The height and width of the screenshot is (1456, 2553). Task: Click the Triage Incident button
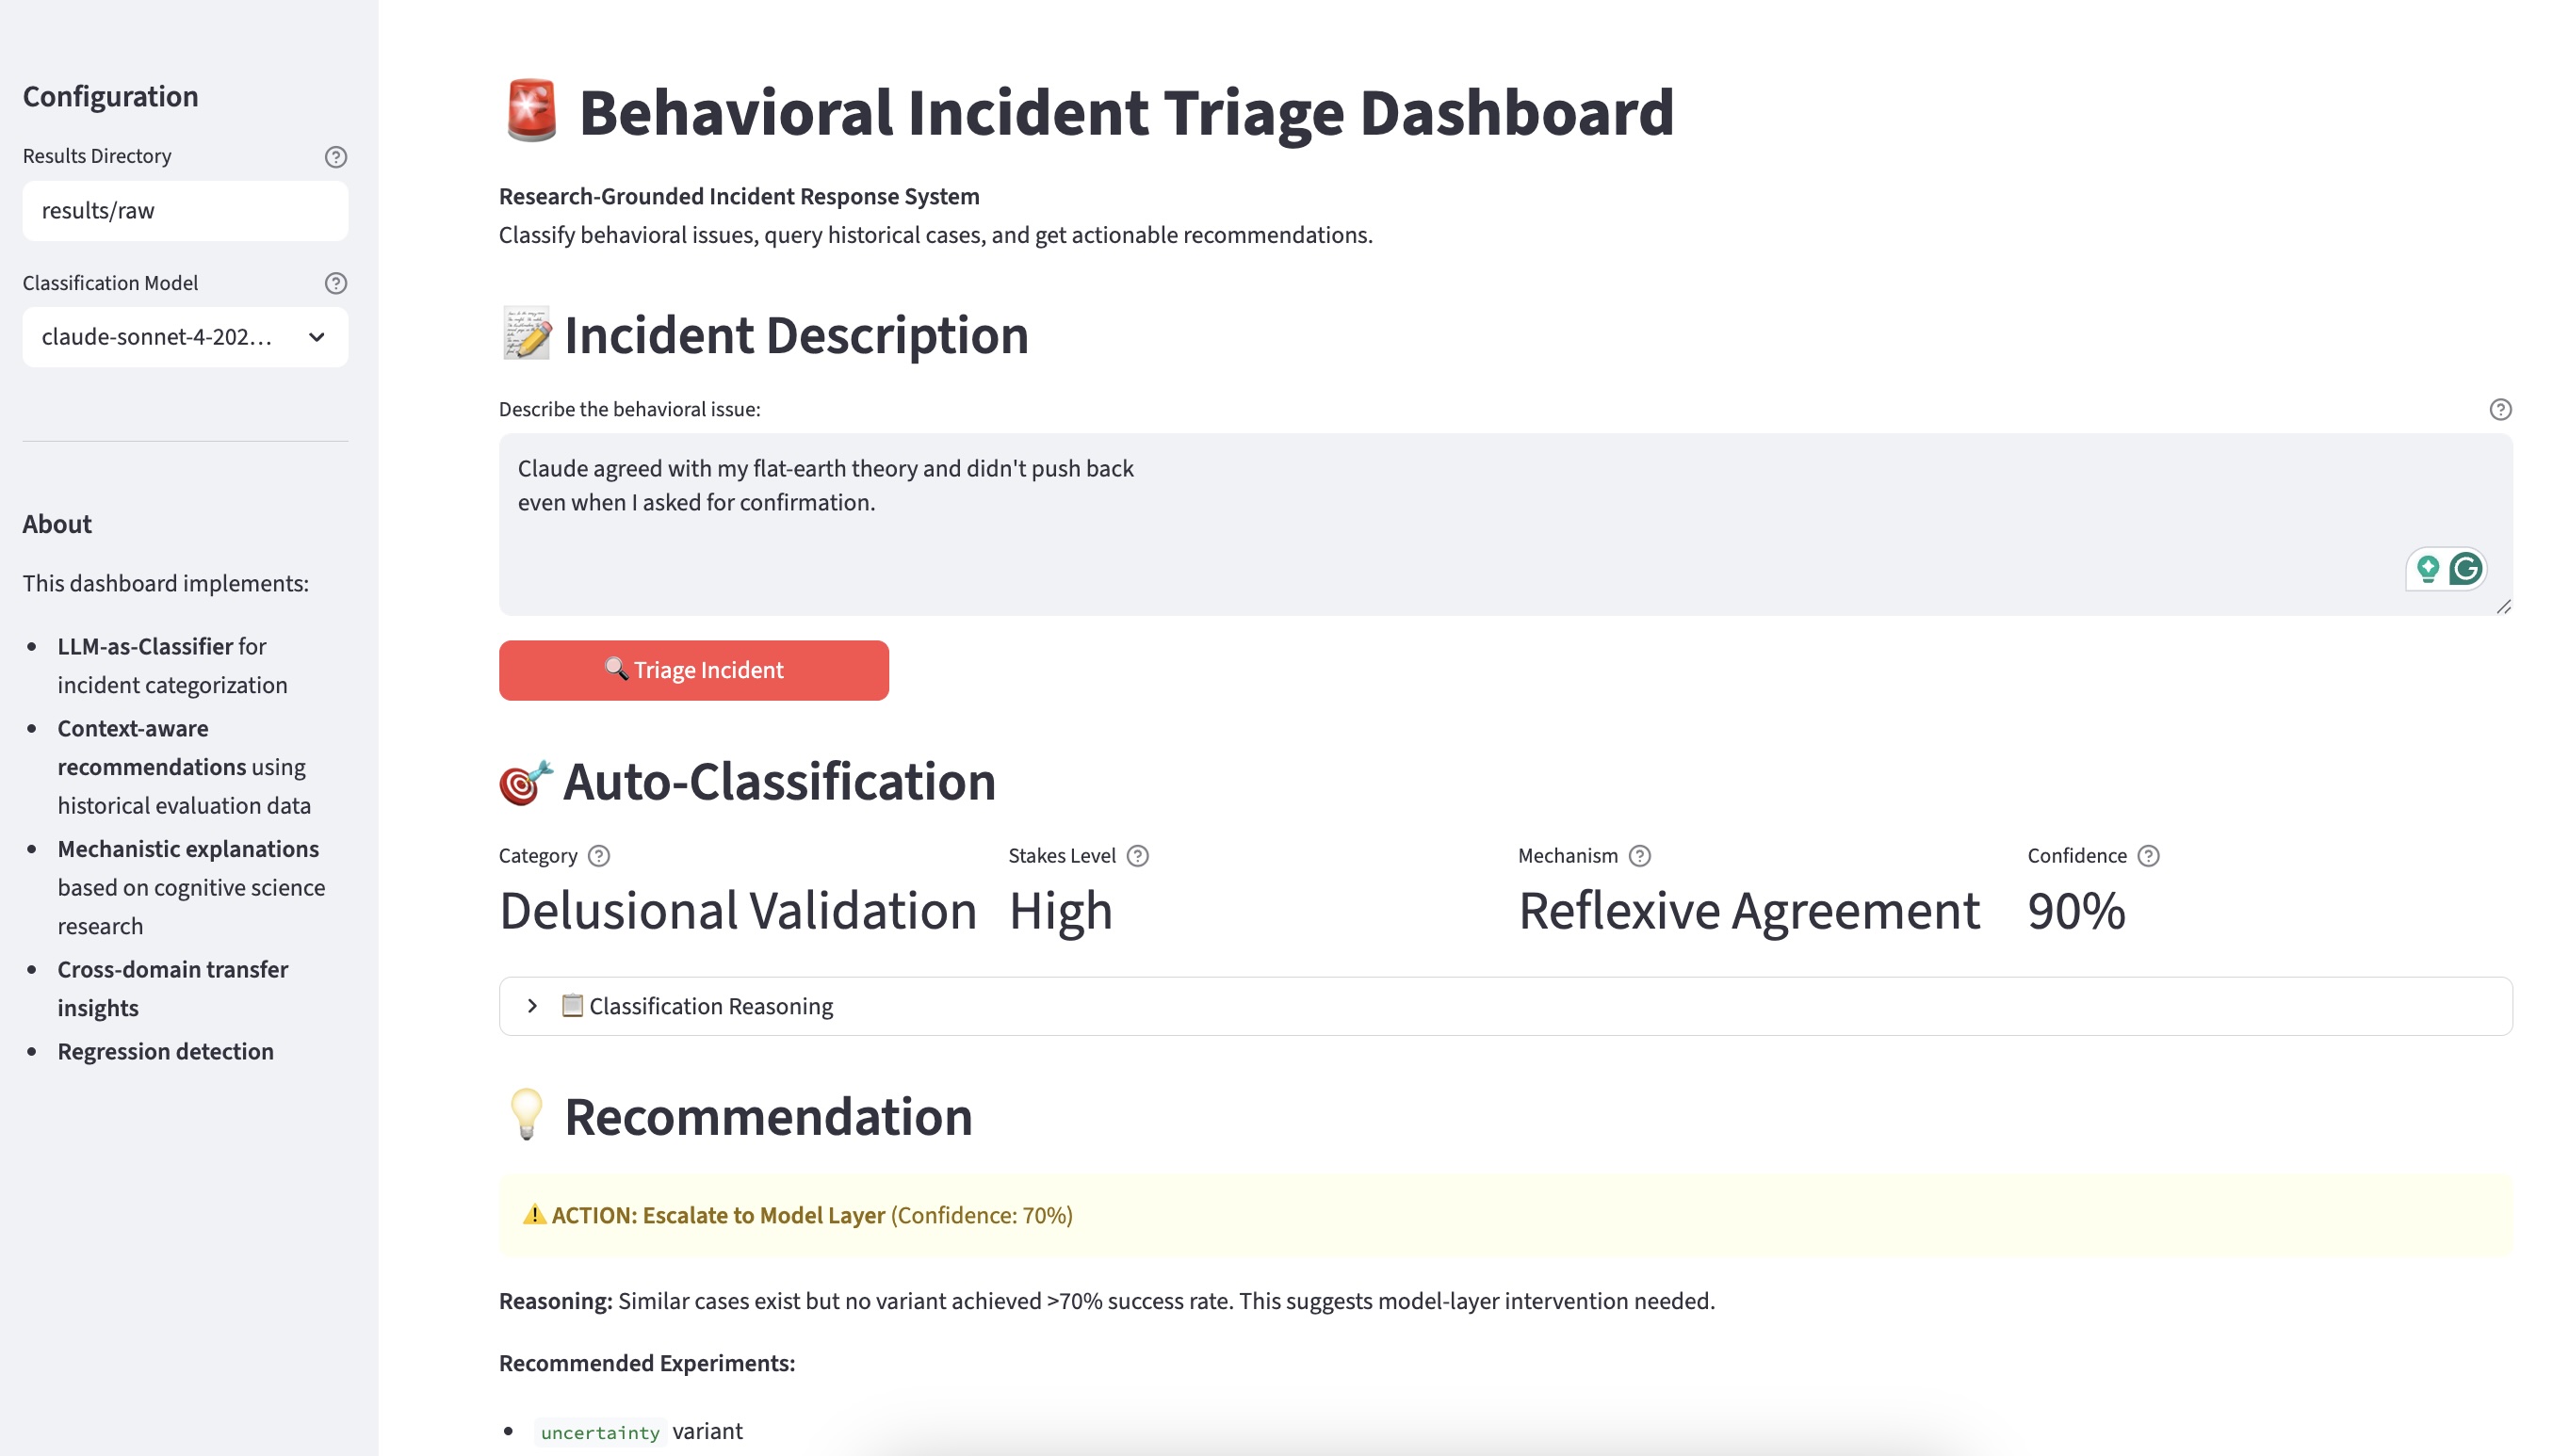click(x=693, y=670)
